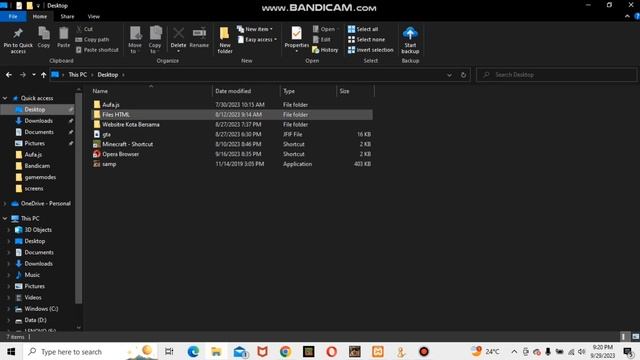Open the Move to menu
This screenshot has height=360, width=640.
(x=135, y=40)
